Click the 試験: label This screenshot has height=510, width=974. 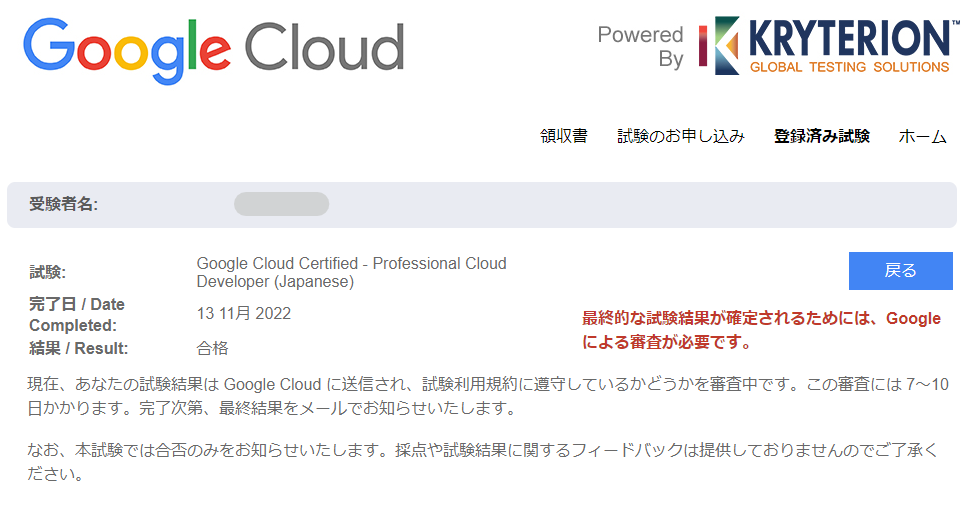(x=47, y=272)
